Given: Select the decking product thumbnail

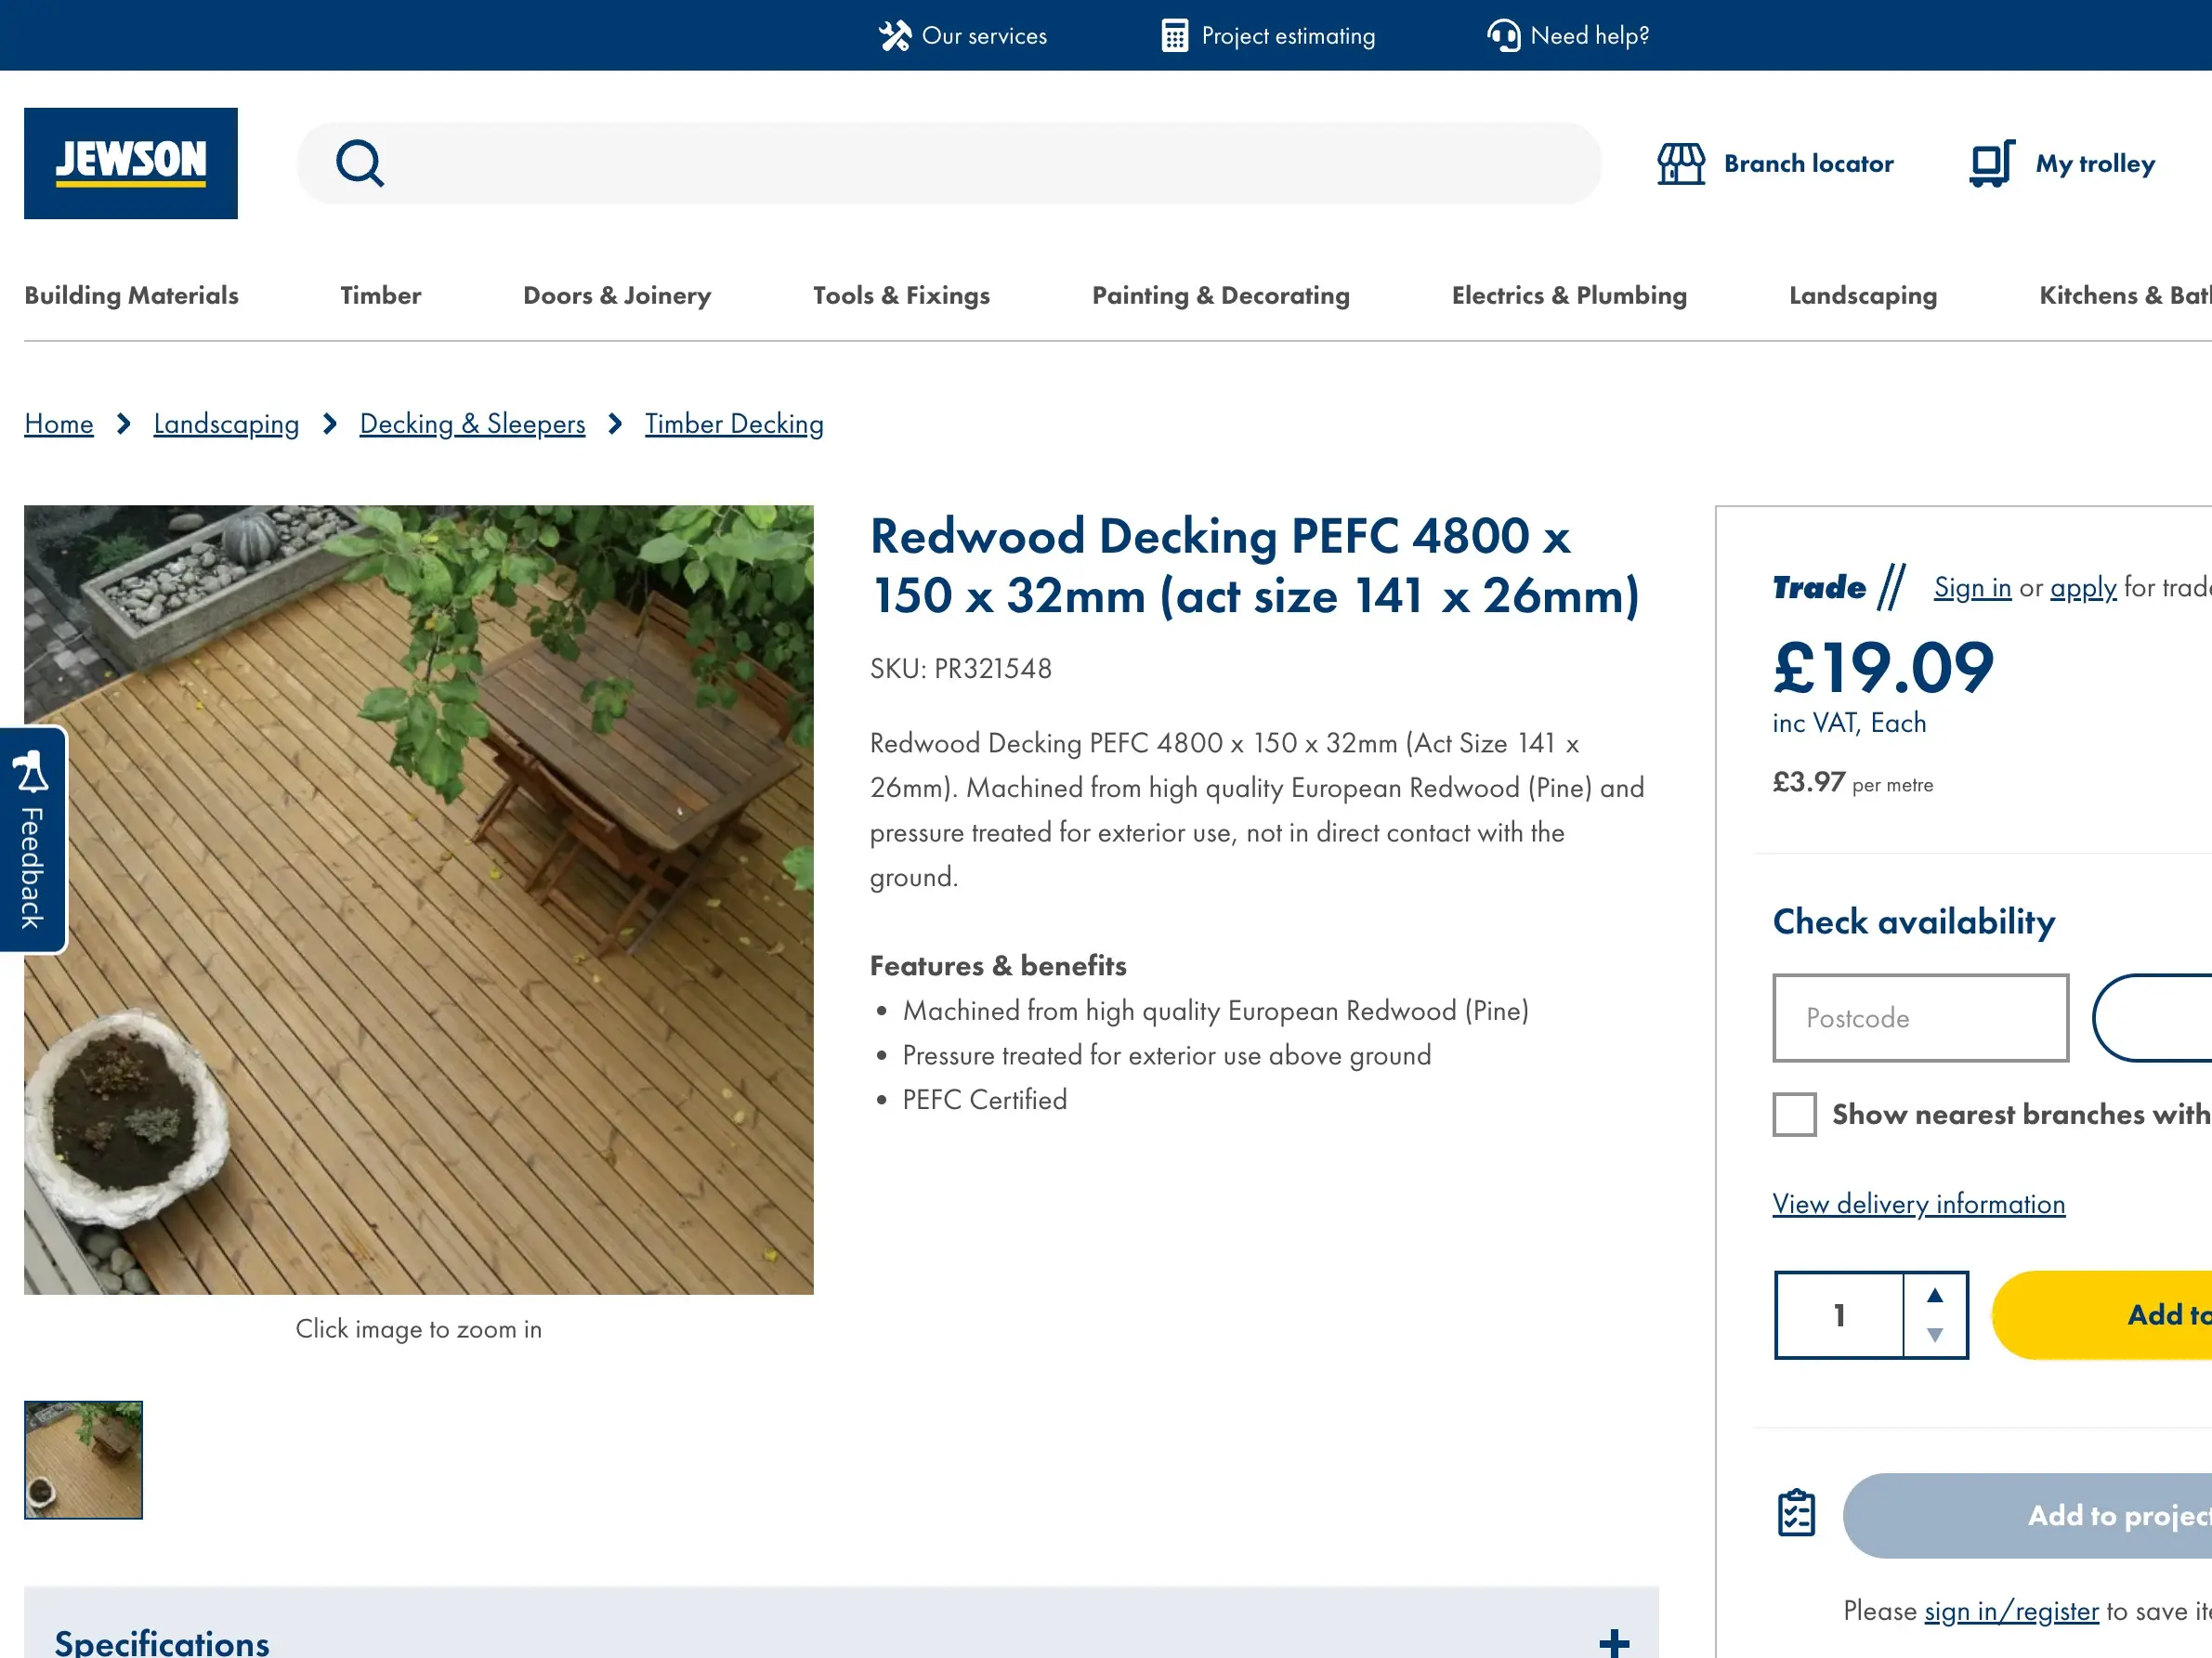Looking at the screenshot, I should 83,1459.
